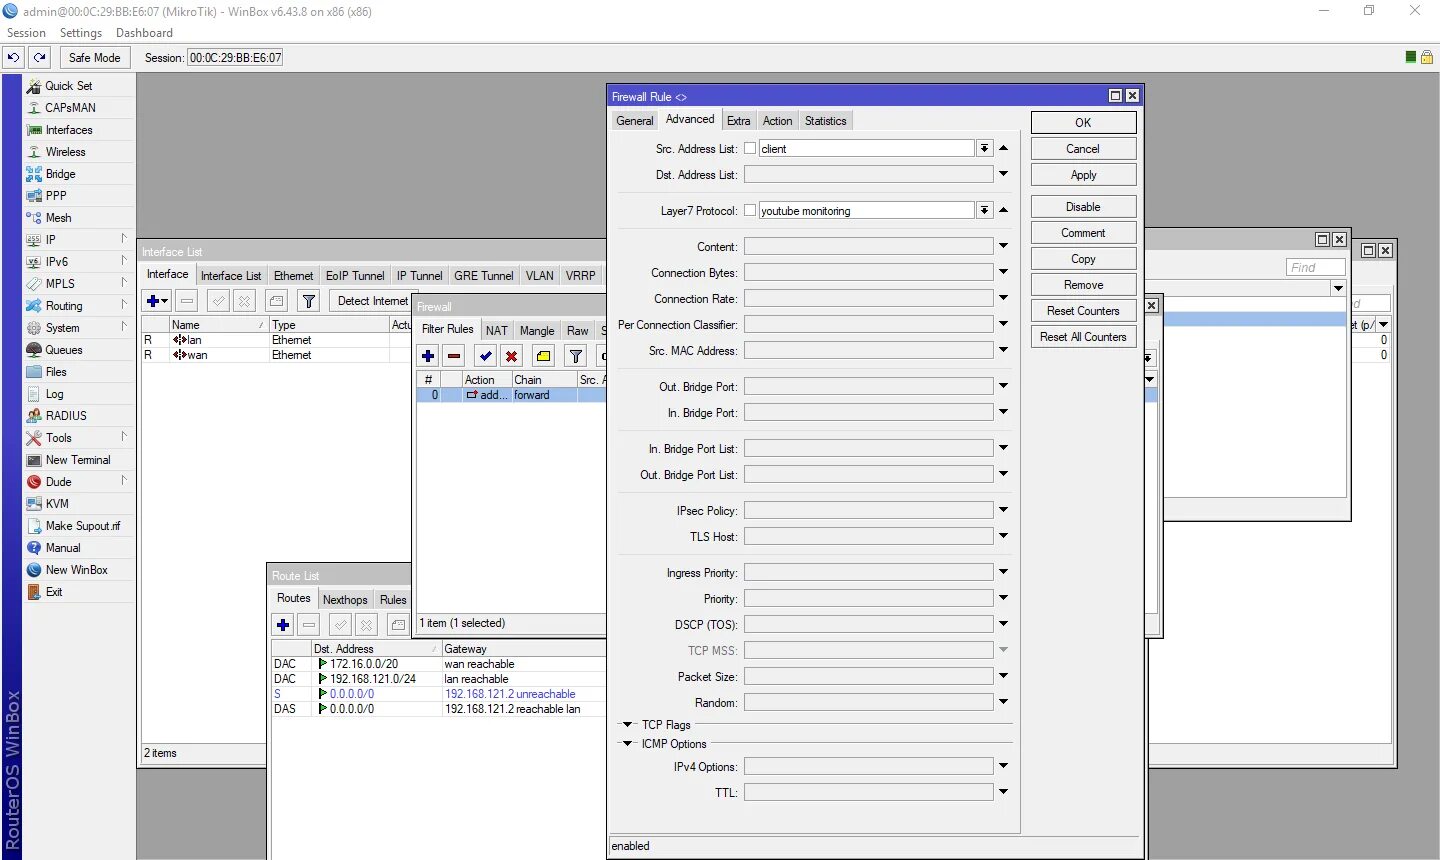
Task: Toggle the Safe Mode button
Action: point(94,57)
